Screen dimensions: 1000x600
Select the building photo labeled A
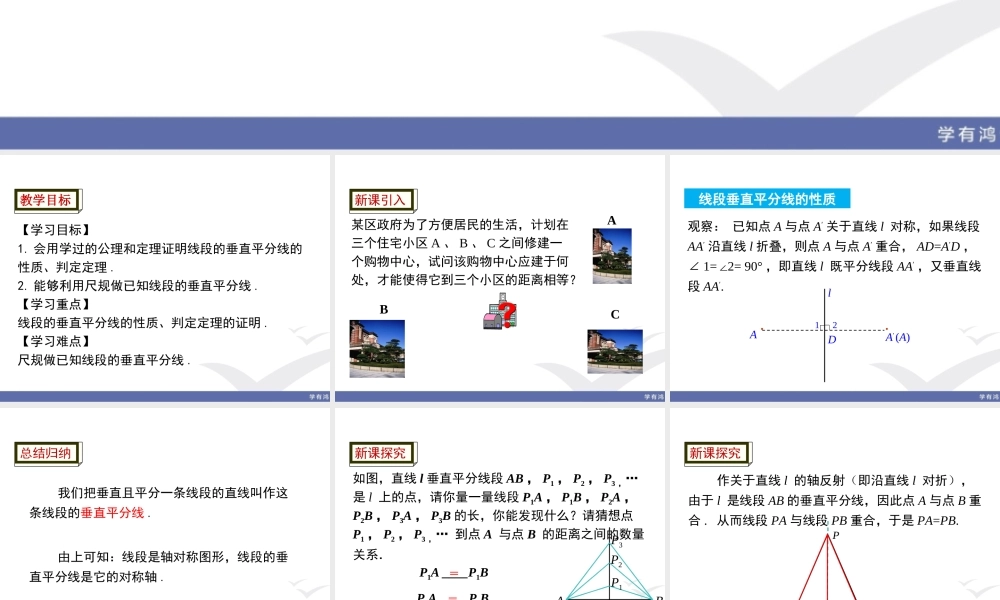611,255
